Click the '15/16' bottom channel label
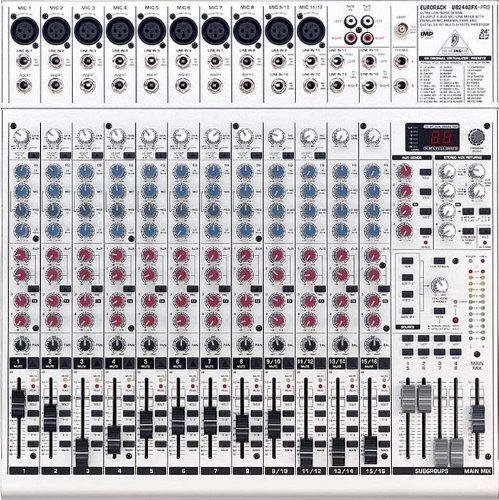This screenshot has width=499, height=500. point(375,471)
